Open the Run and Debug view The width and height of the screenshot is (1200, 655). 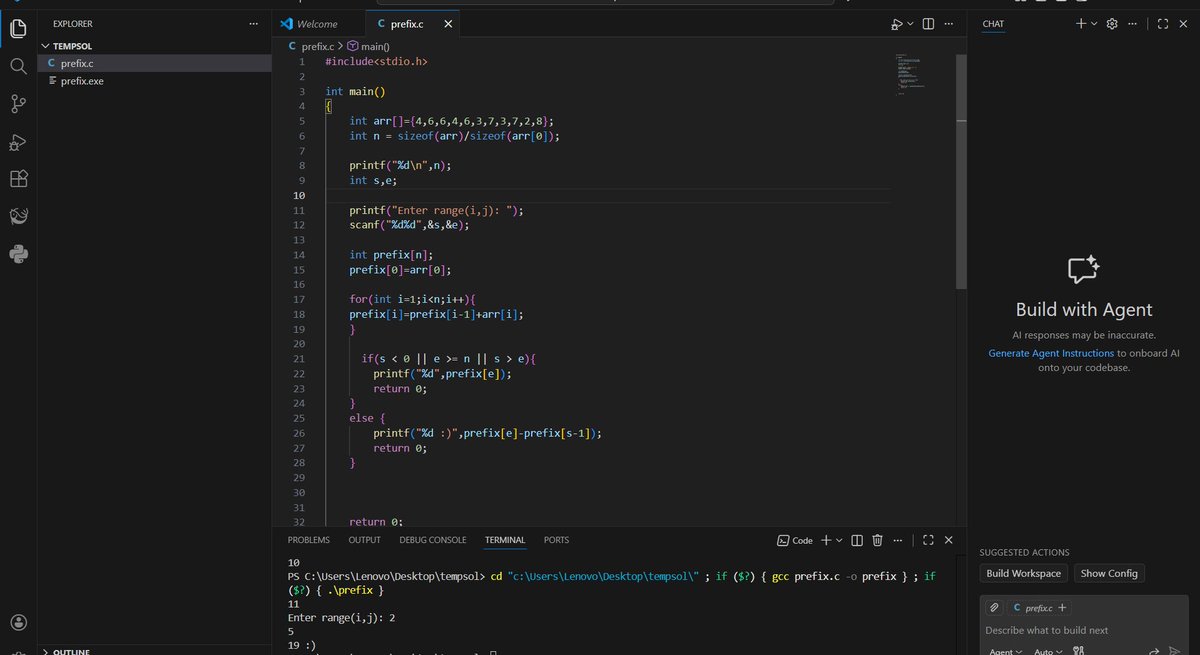tap(18, 142)
